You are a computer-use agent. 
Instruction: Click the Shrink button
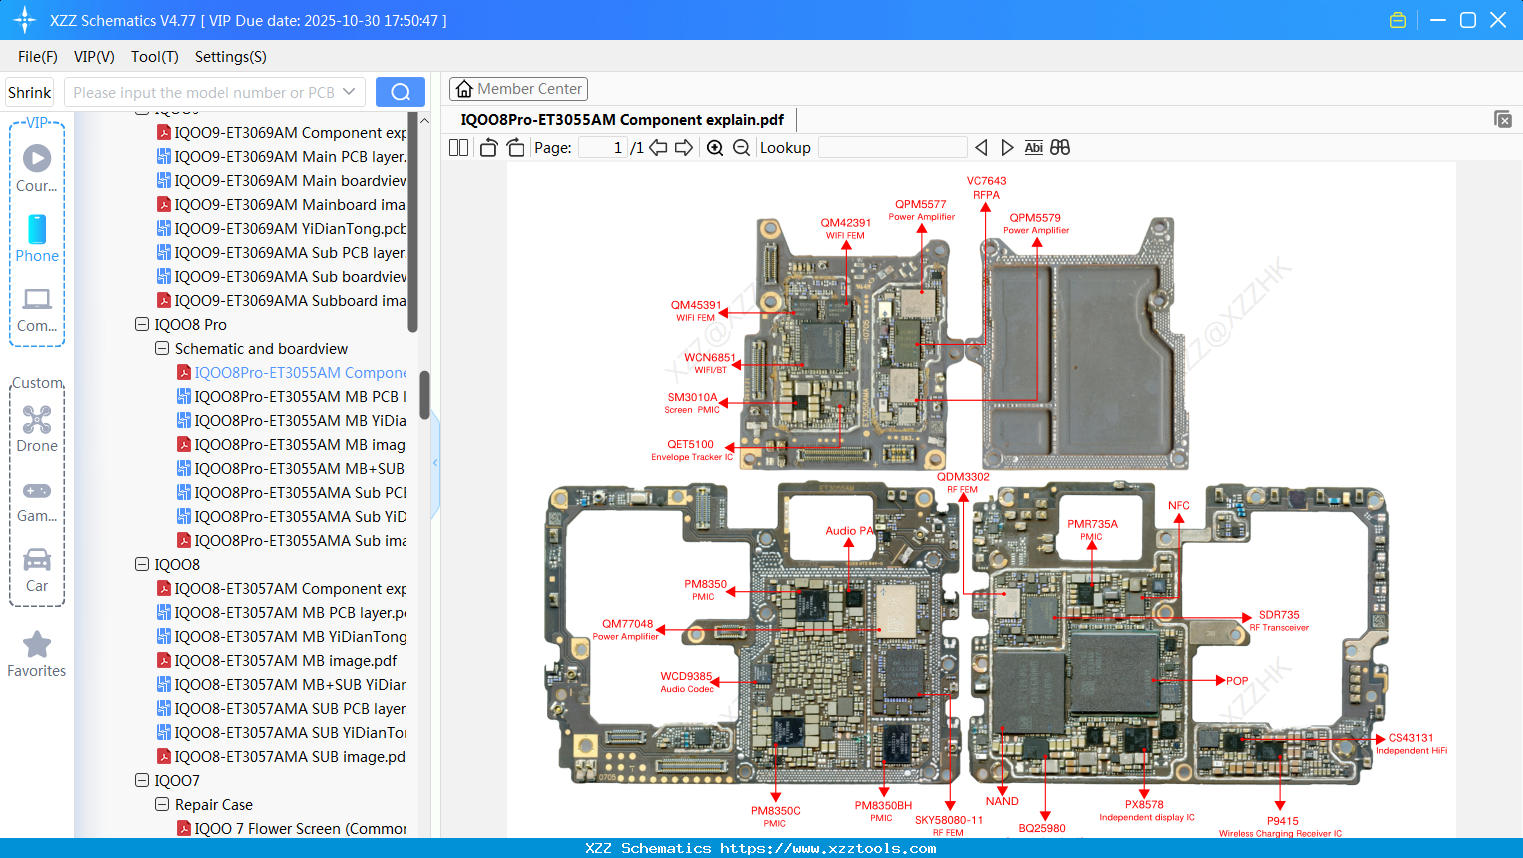tap(29, 91)
